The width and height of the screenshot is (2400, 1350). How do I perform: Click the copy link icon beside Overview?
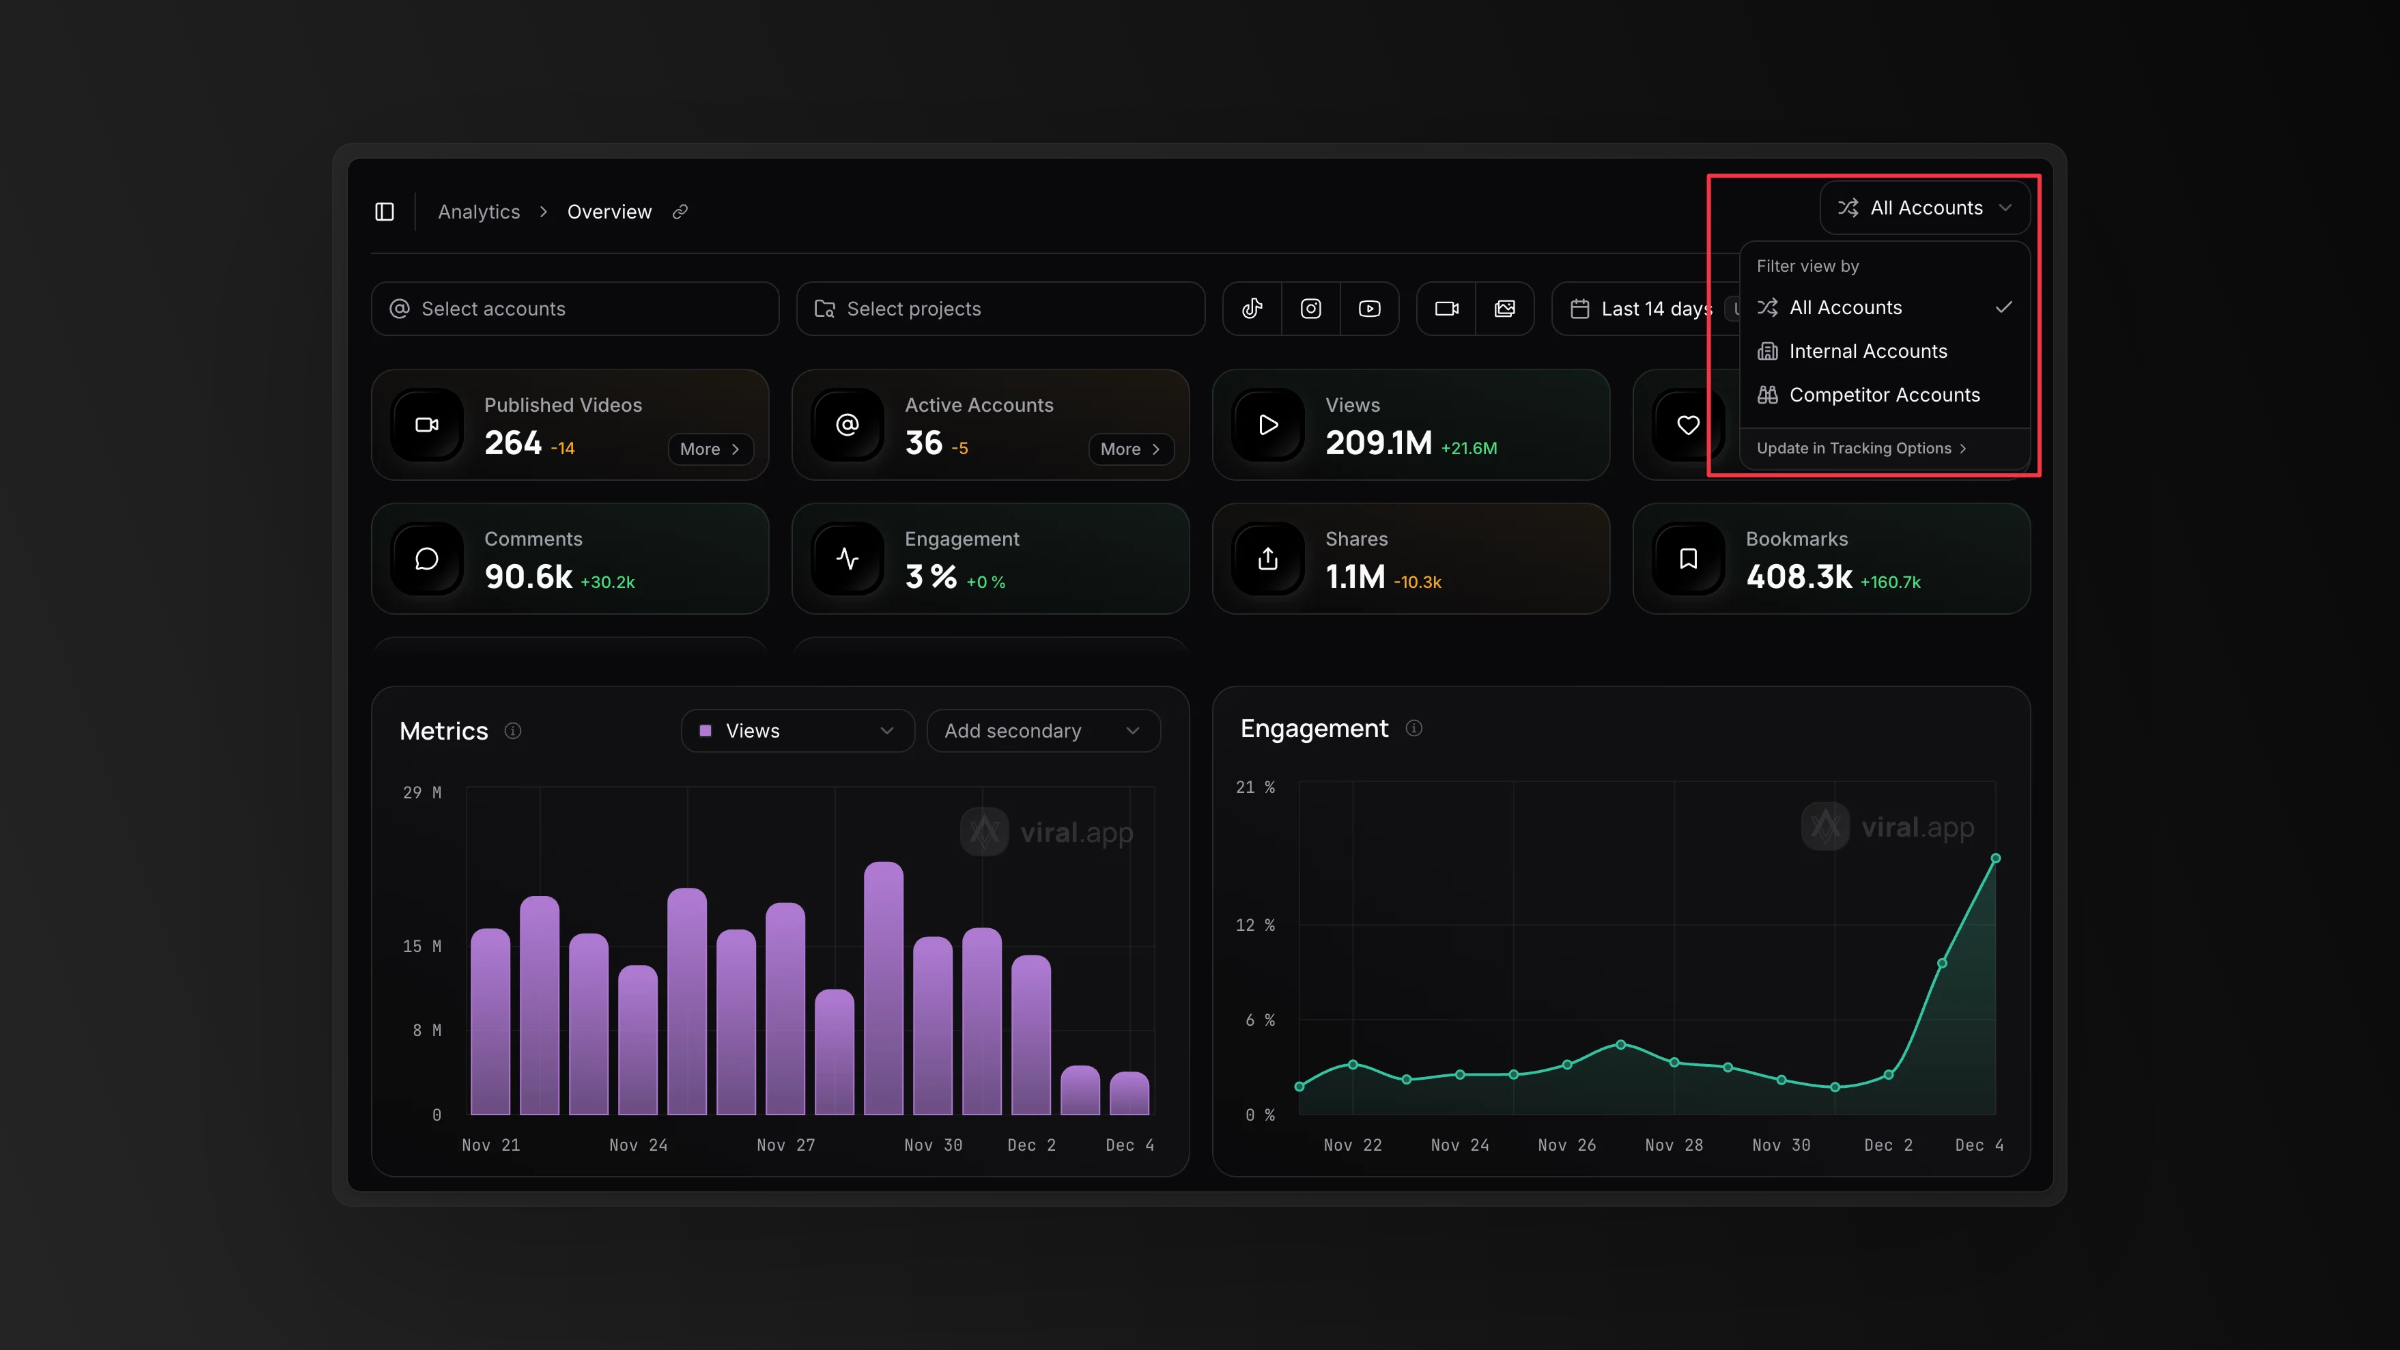pyautogui.click(x=680, y=211)
